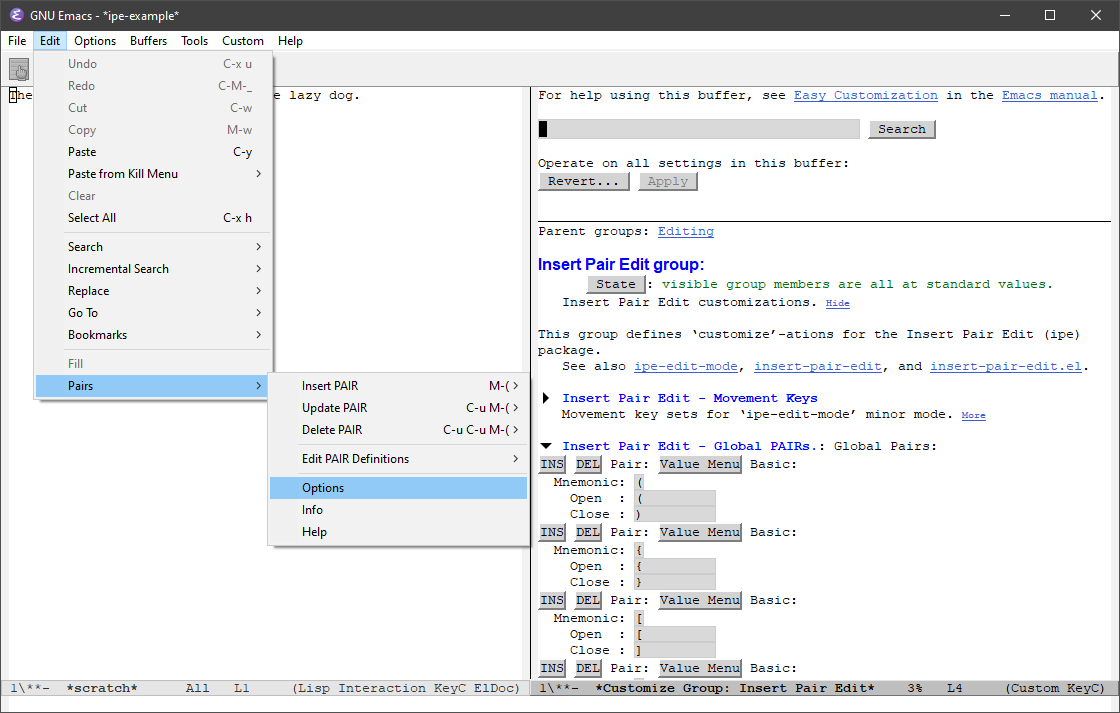The height and width of the screenshot is (713, 1120).
Task: Click Insert Pair Edit - Movement Keys link
Action: 690,398
